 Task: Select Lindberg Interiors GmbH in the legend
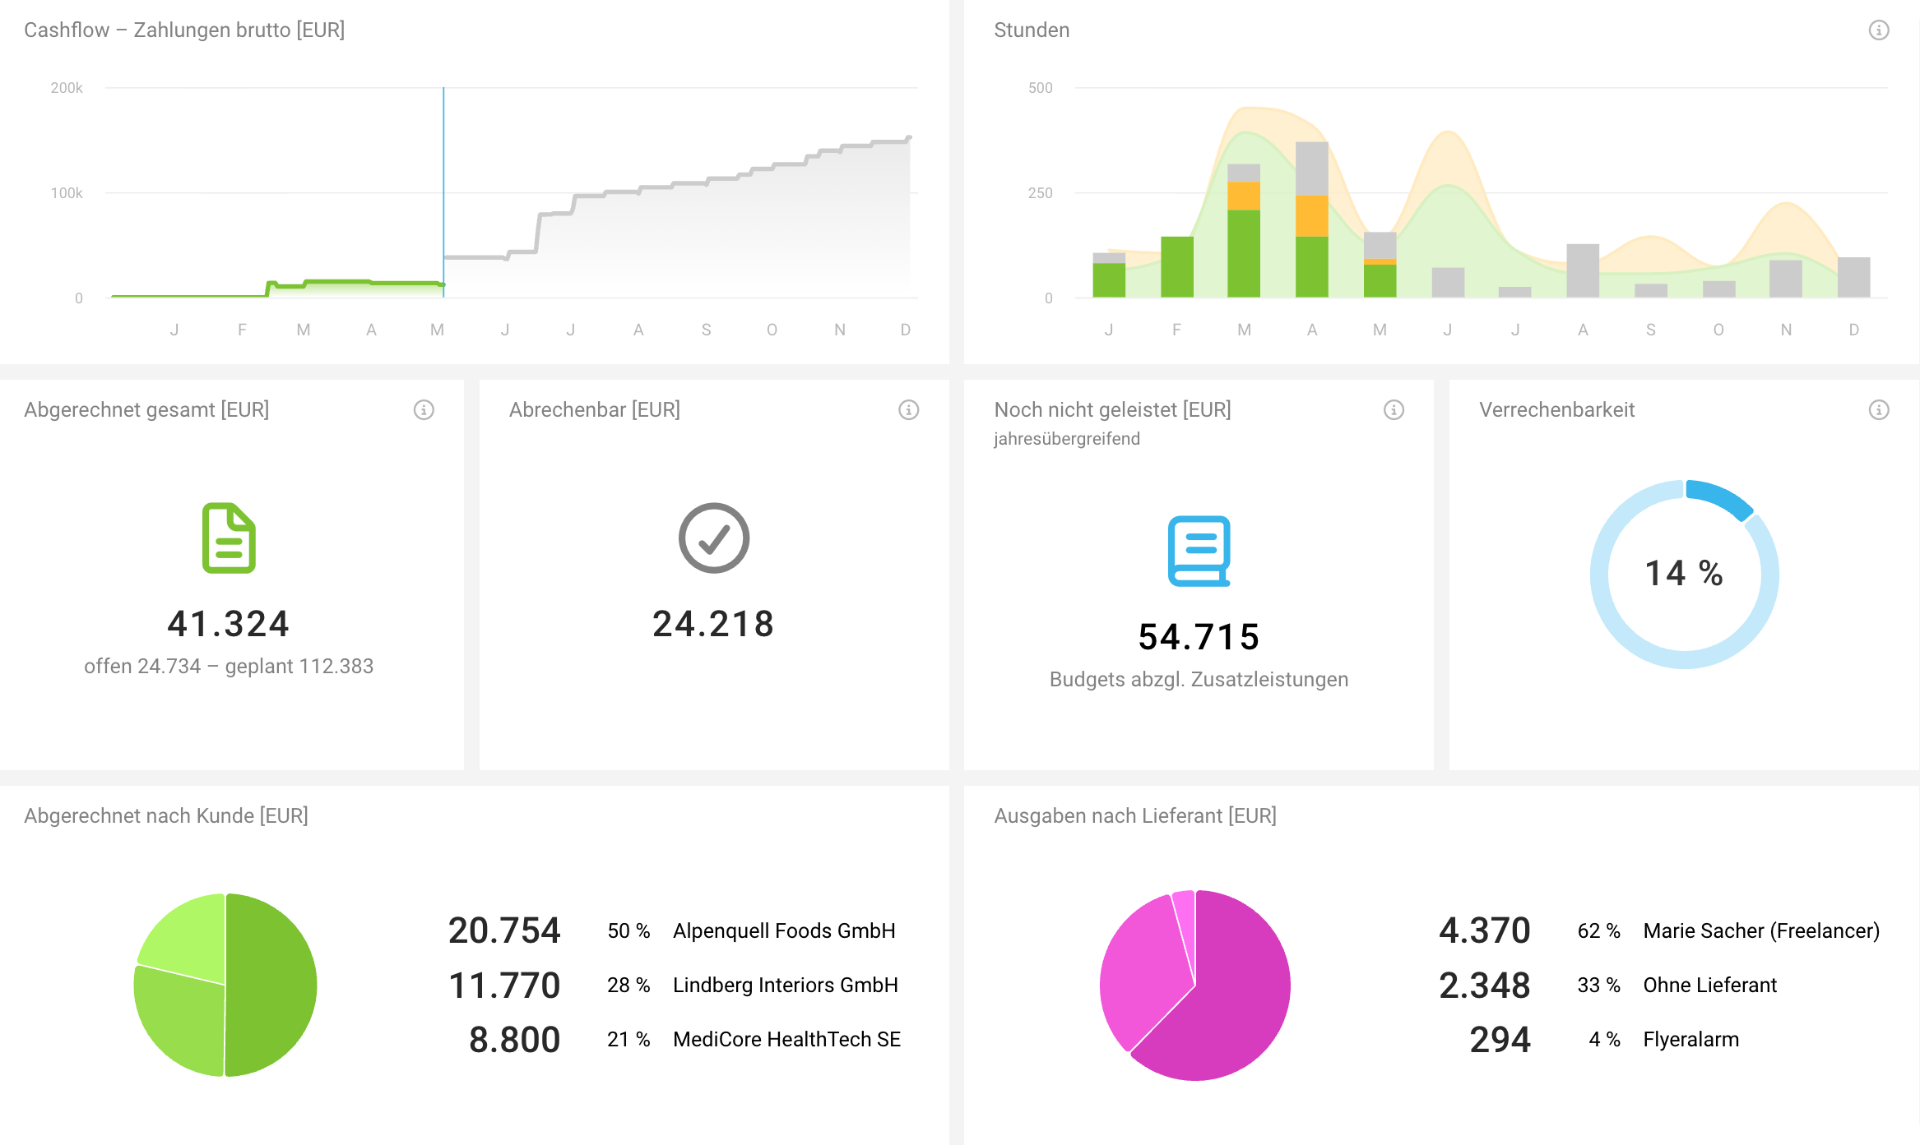tap(785, 985)
